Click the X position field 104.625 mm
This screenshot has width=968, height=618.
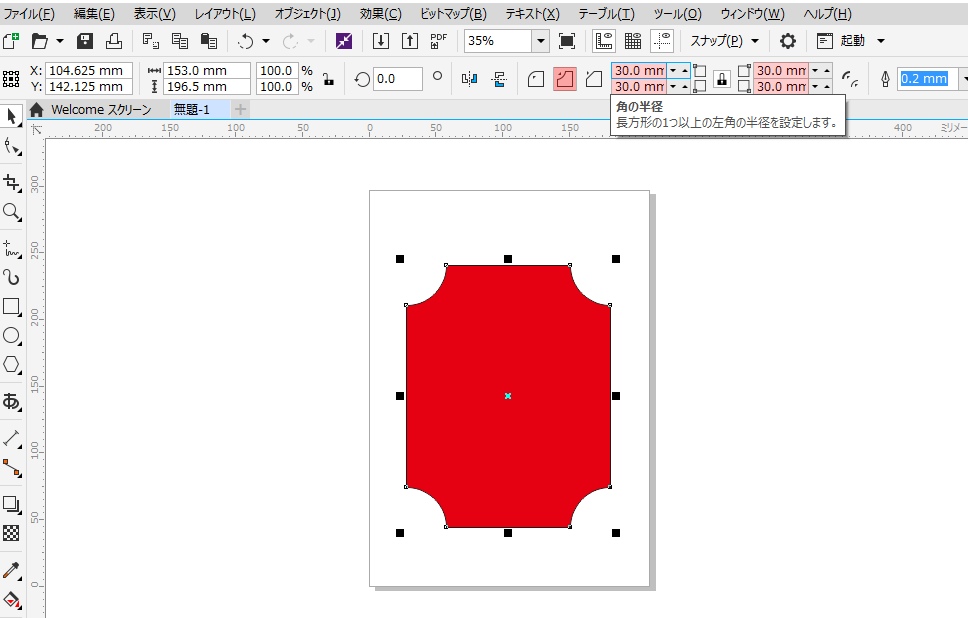click(x=90, y=70)
